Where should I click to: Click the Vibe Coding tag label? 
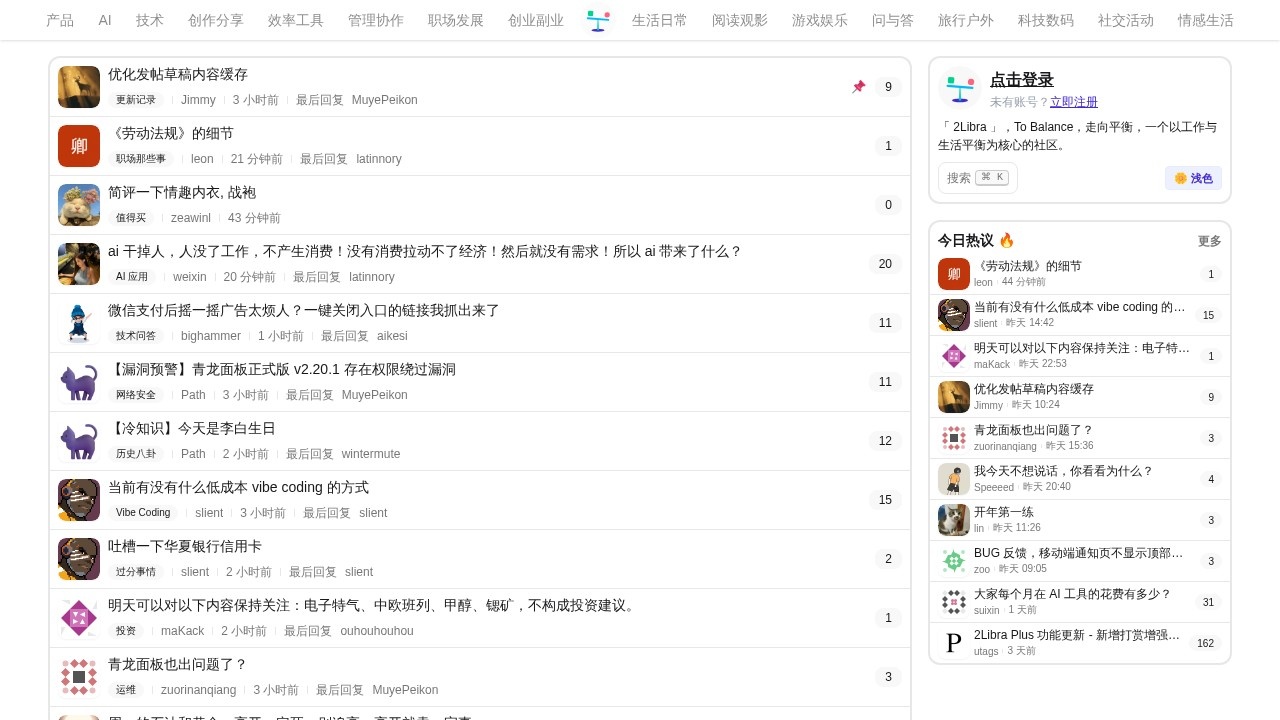point(143,513)
